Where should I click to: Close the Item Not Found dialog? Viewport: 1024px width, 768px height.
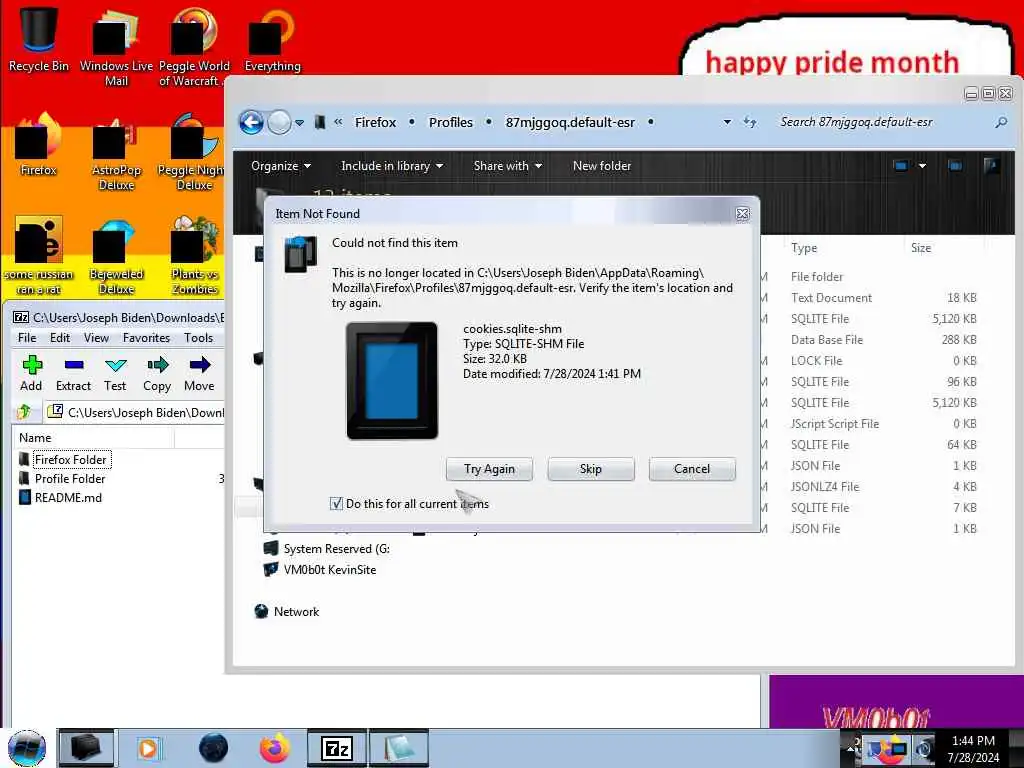tap(743, 214)
